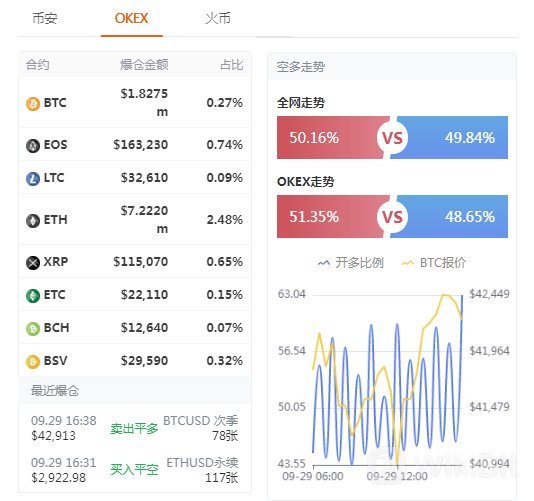Viewport: 534px width, 501px height.
Task: Toggle the BTC报价 chart legend
Action: [x=434, y=263]
